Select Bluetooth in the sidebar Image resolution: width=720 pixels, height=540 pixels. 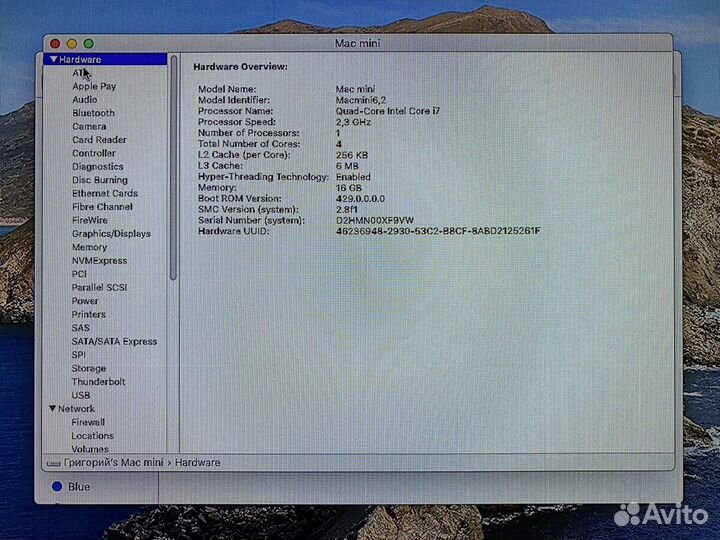93,113
